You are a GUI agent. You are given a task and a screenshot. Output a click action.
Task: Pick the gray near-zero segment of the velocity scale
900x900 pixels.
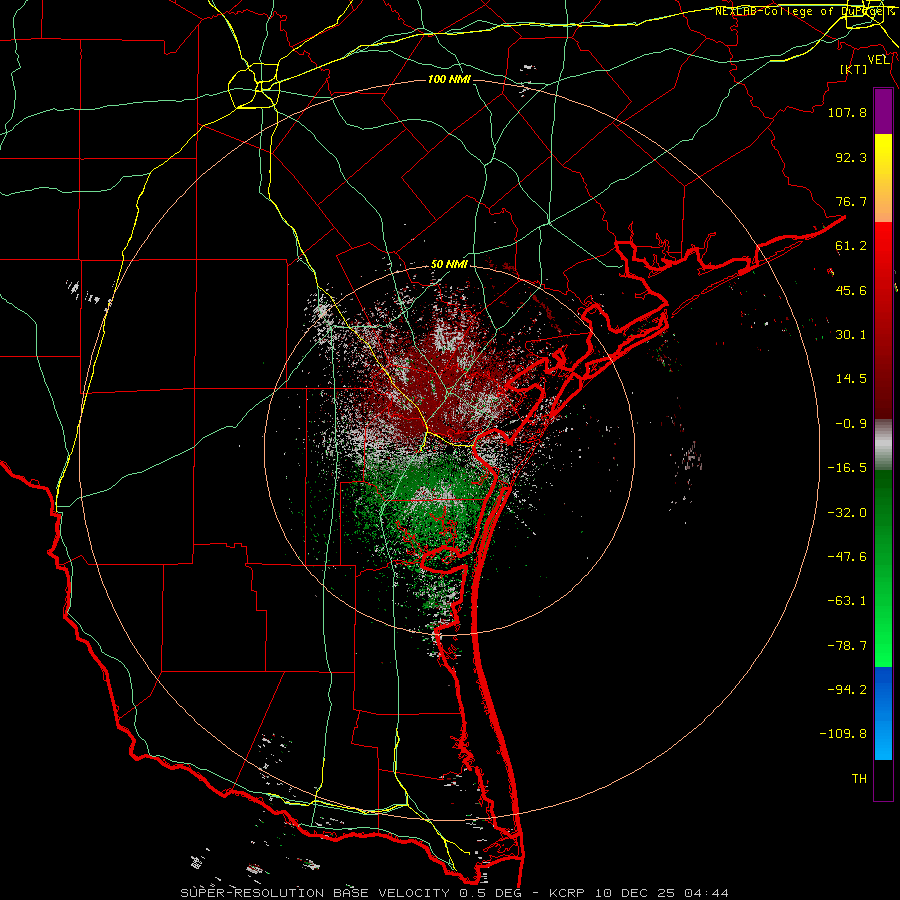point(883,445)
